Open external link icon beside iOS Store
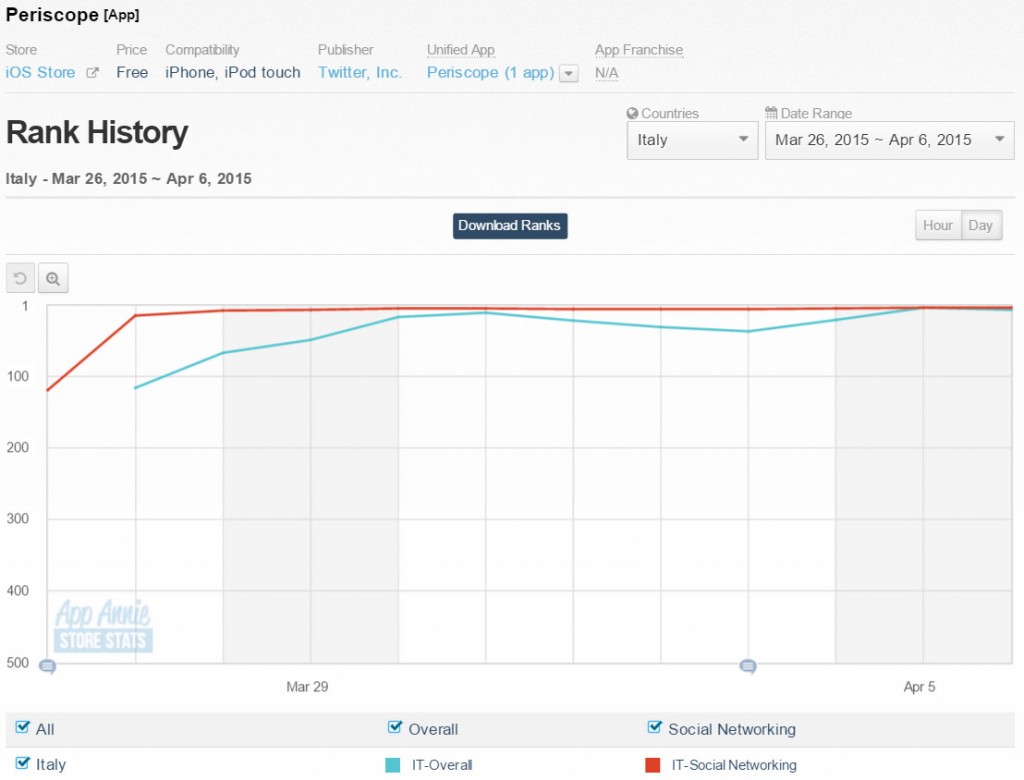 tap(92, 73)
